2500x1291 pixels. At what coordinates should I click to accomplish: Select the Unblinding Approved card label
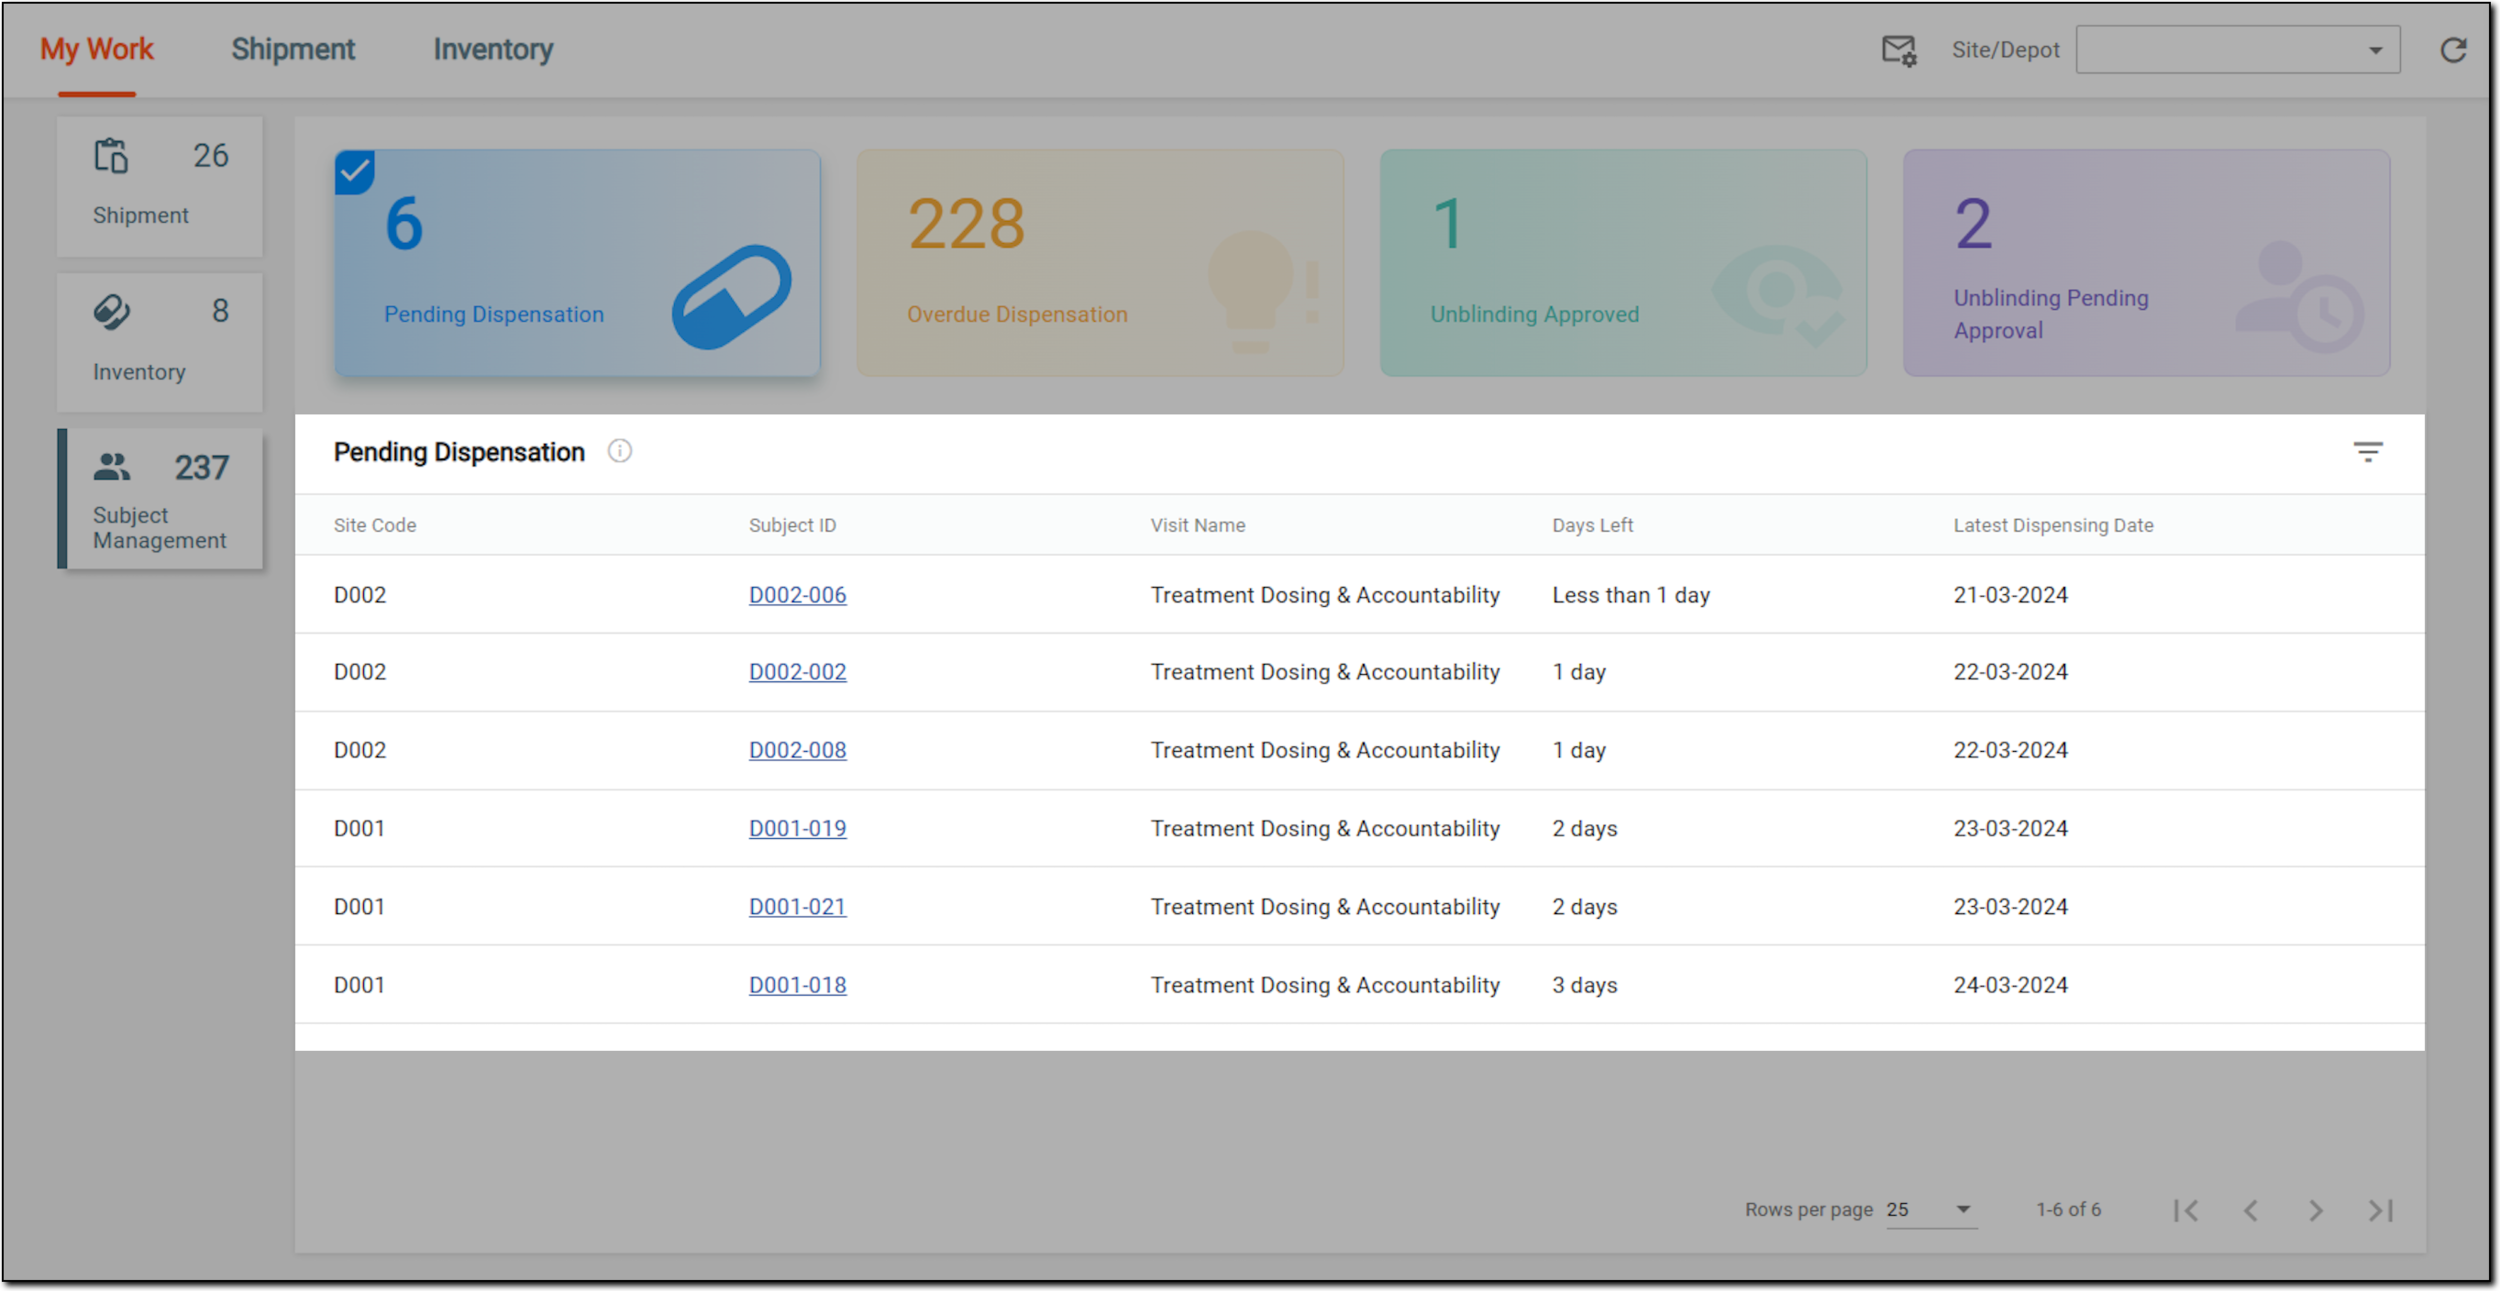click(x=1534, y=315)
